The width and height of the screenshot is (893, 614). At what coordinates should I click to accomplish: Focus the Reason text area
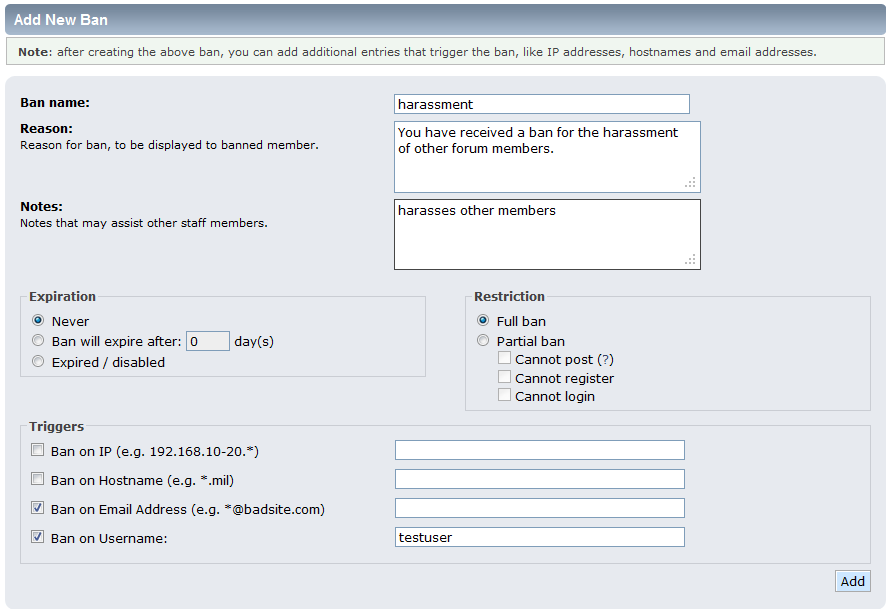(x=546, y=156)
